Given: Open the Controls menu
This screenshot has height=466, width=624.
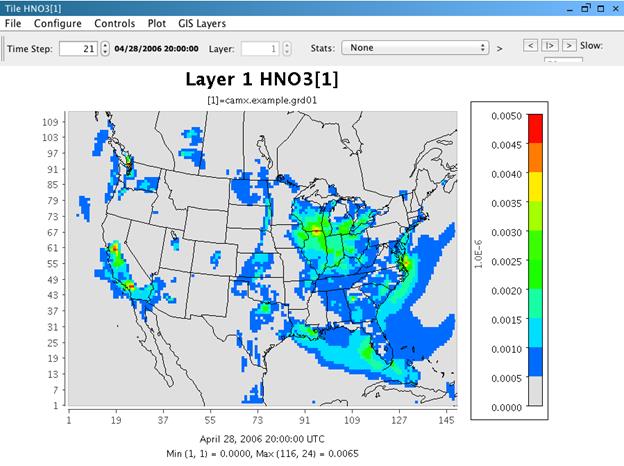Looking at the screenshot, I should click(115, 23).
